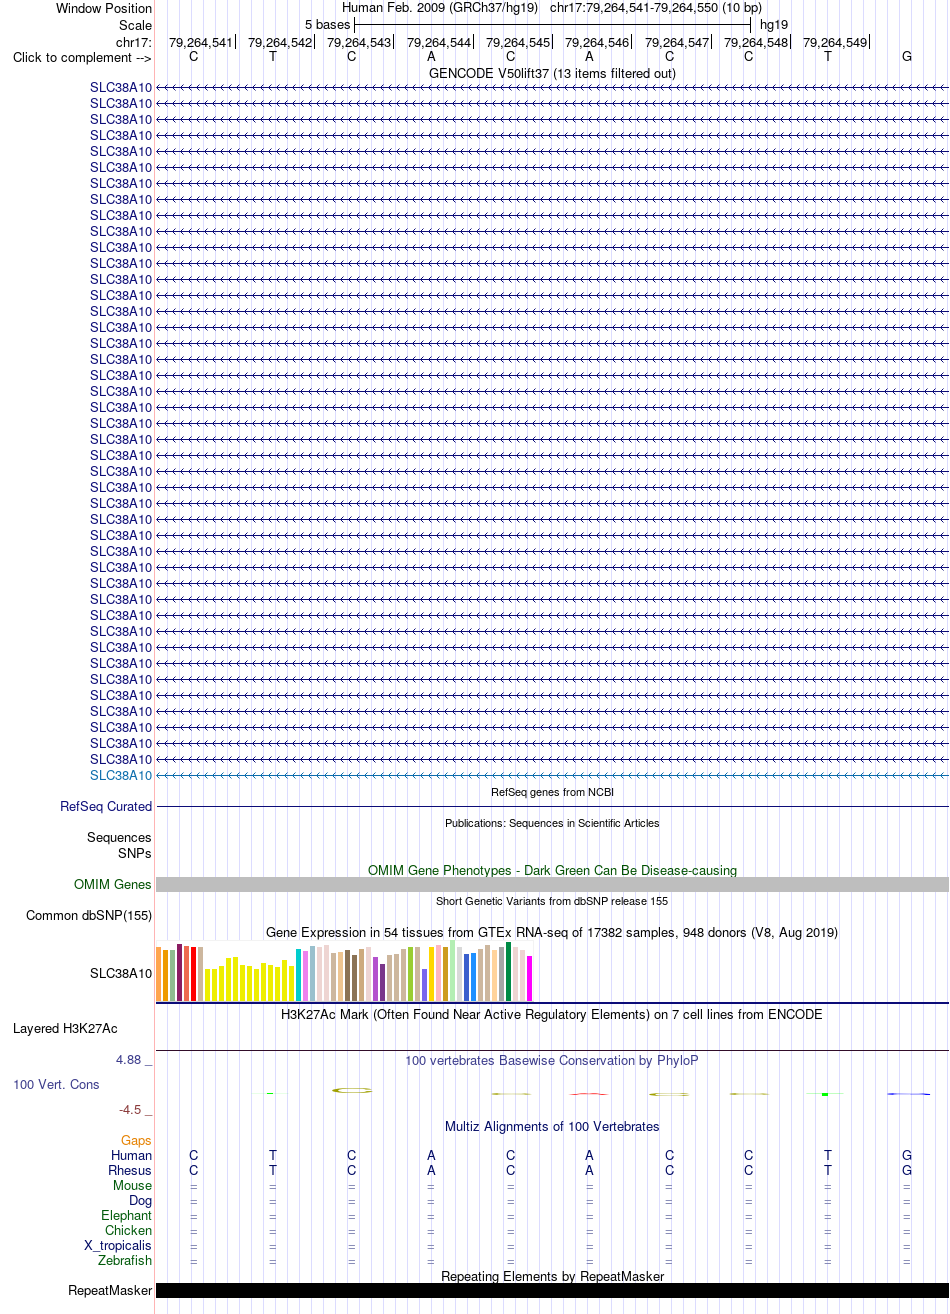The height and width of the screenshot is (1314, 950).
Task: Click the 100 vertebrates Basewise Conservation title
Action: coord(552,1060)
